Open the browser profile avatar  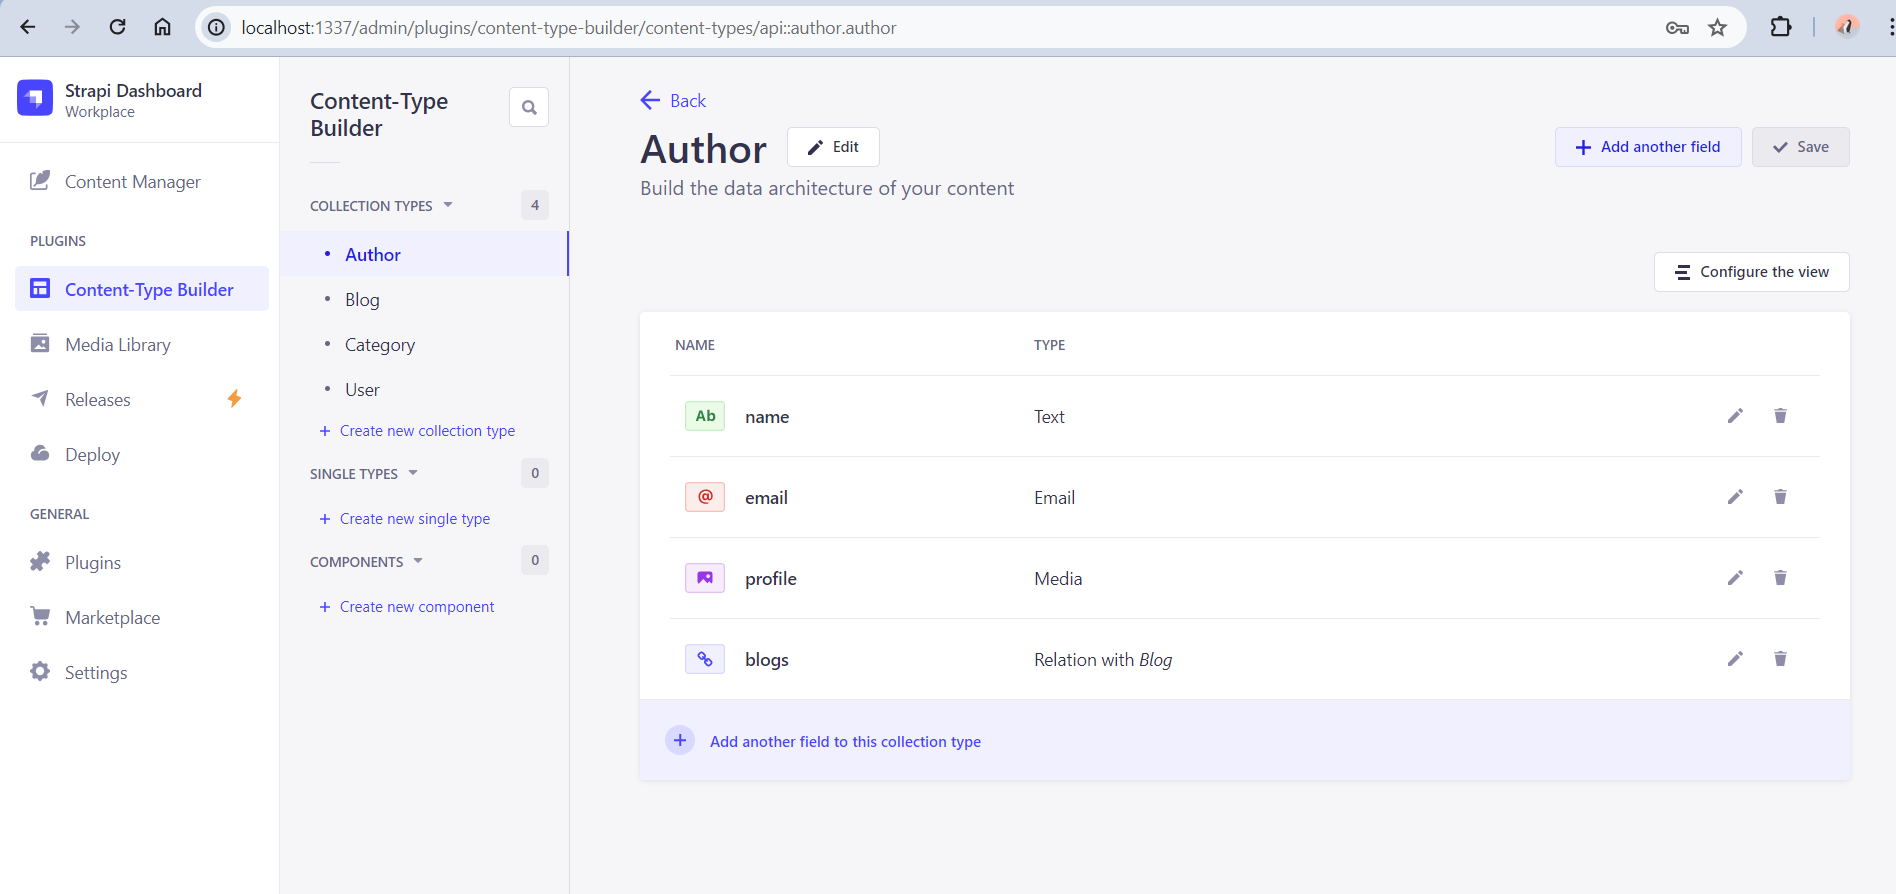coord(1846,27)
